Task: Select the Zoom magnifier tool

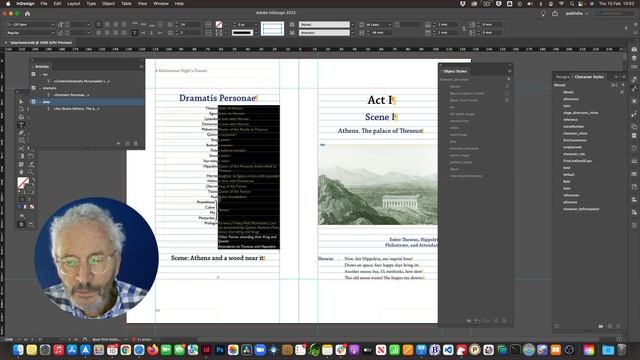Action: pyautogui.click(x=31, y=172)
